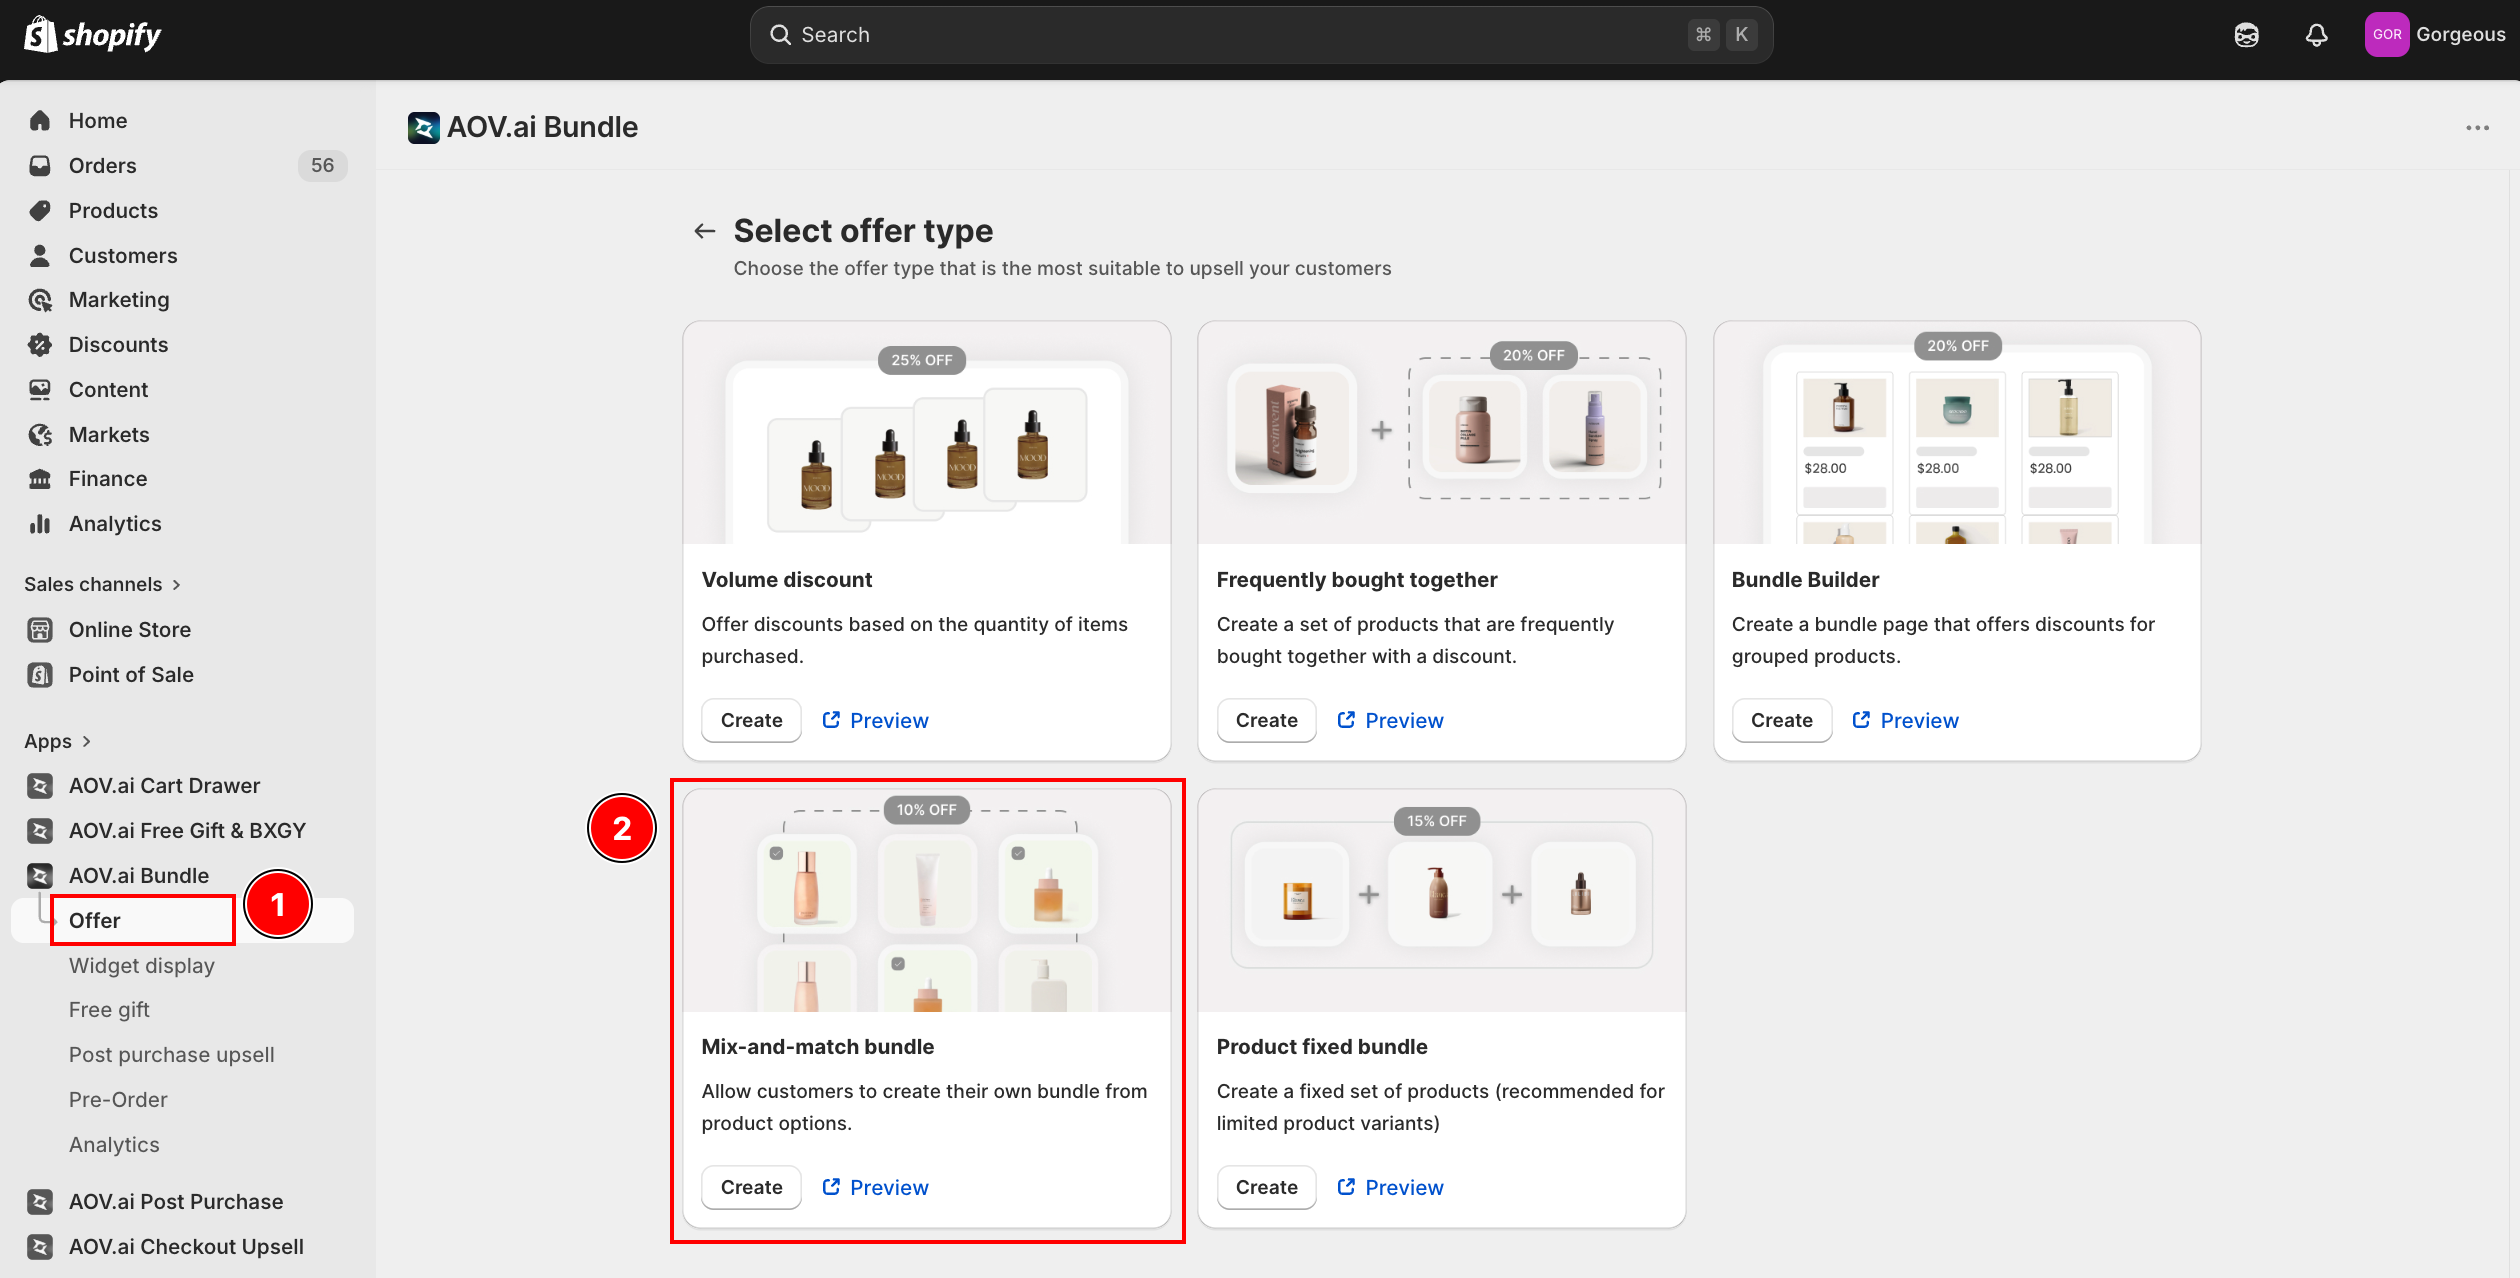Image resolution: width=2520 pixels, height=1278 pixels.
Task: Preview the Product fixed bundle
Action: tap(1390, 1188)
